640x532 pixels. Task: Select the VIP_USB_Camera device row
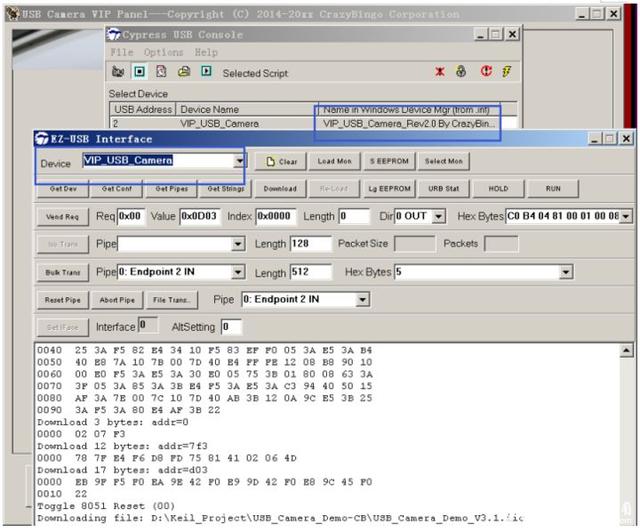tap(313, 123)
